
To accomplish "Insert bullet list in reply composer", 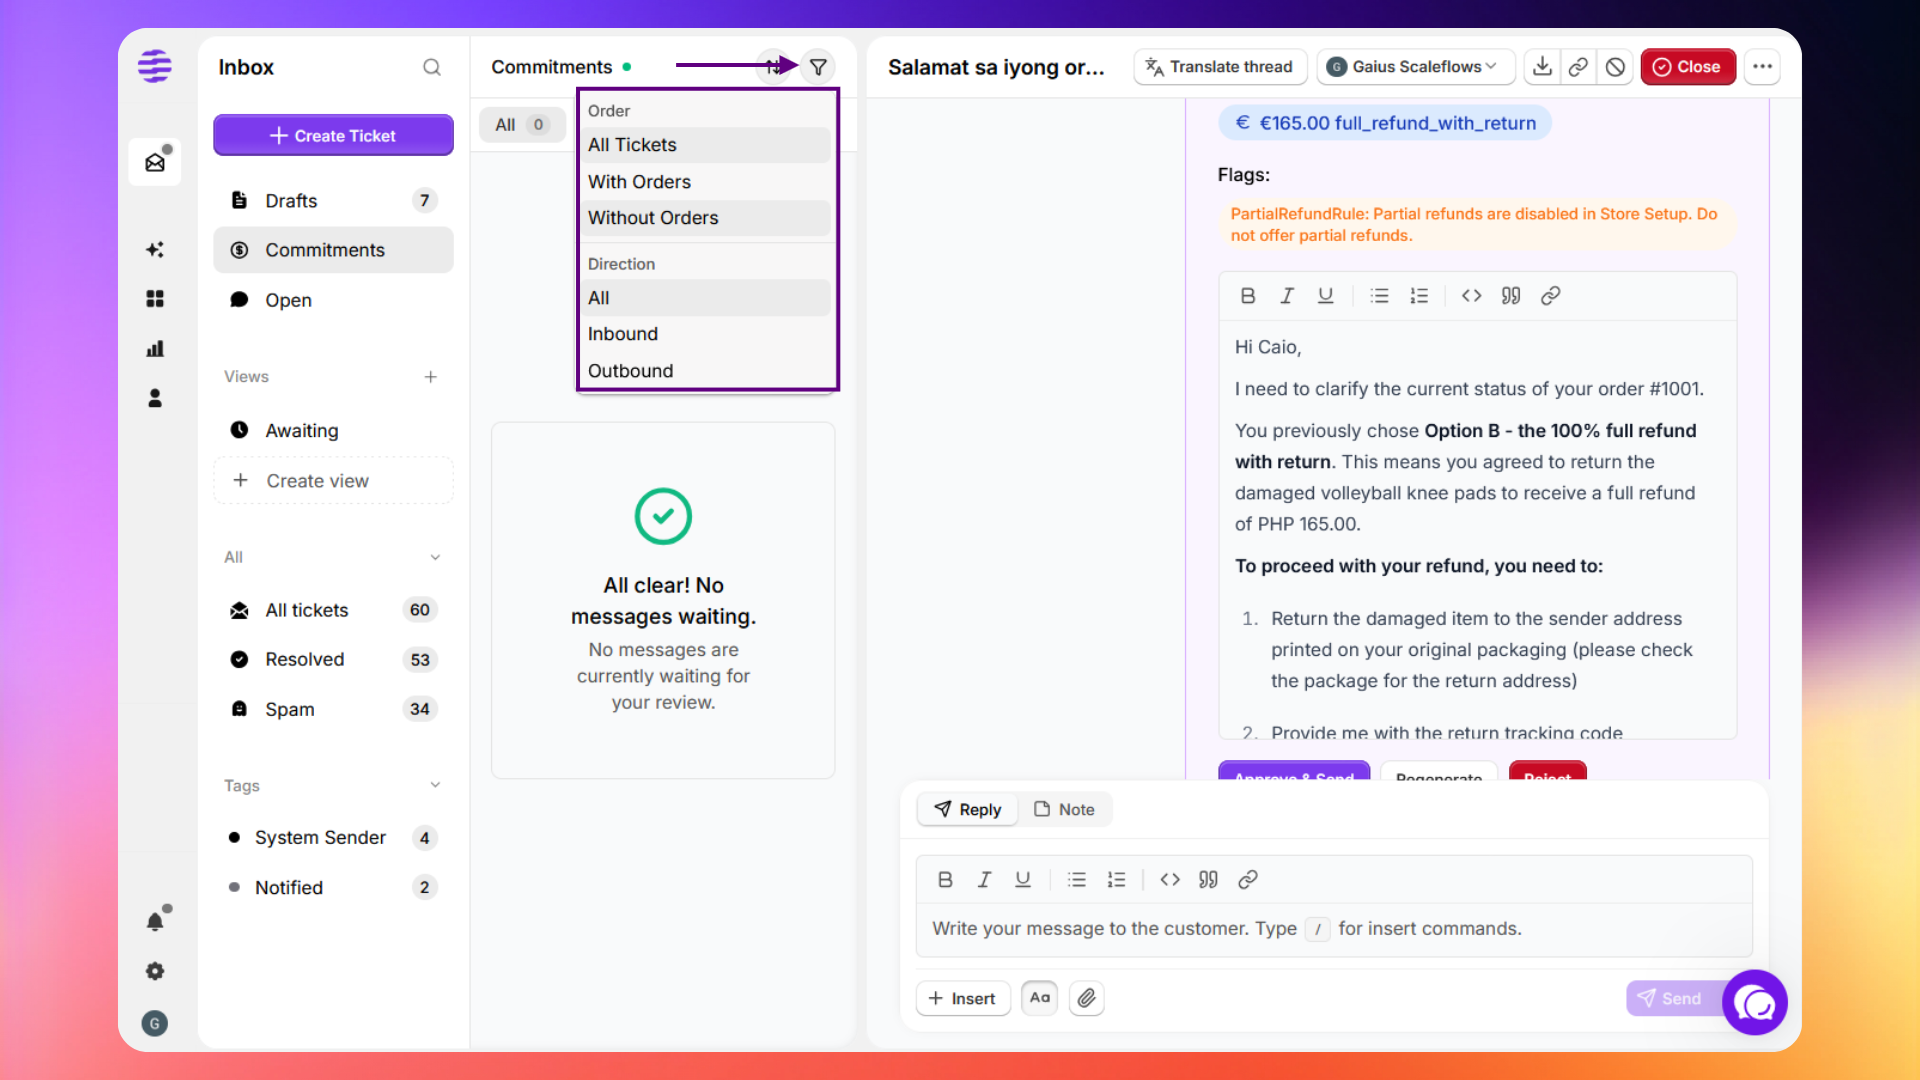I will (x=1077, y=880).
